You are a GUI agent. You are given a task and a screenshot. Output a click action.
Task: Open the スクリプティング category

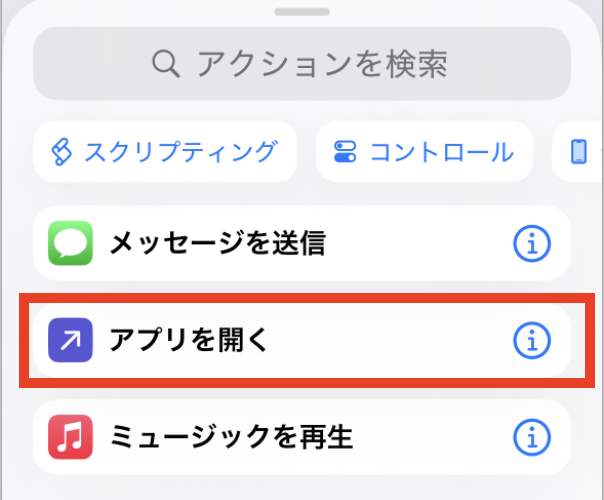tap(165, 152)
